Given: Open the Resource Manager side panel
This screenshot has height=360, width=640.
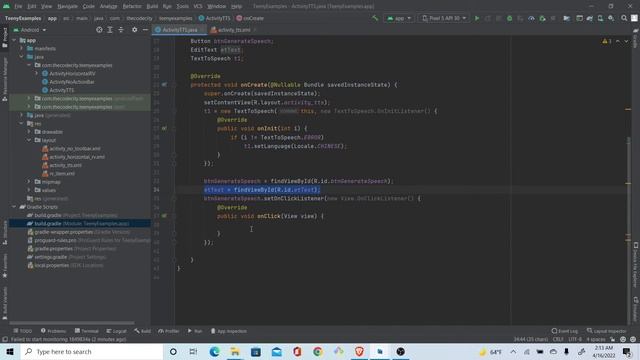Looking at the screenshot, I should pyautogui.click(x=5, y=80).
